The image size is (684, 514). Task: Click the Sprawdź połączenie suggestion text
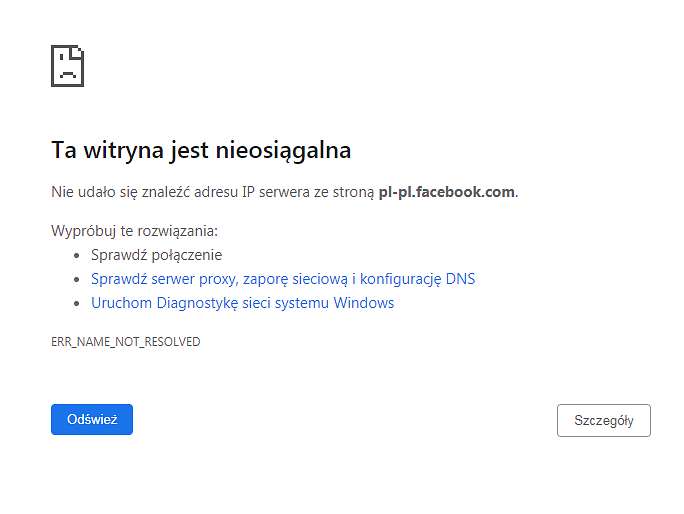click(x=157, y=255)
